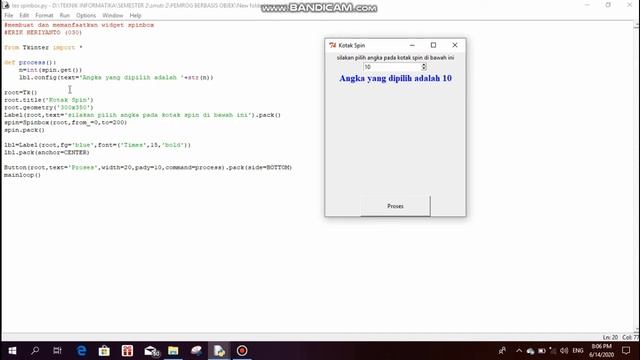Click the 'from Tkinter import *' line
This screenshot has width=640, height=360.
click(43, 47)
